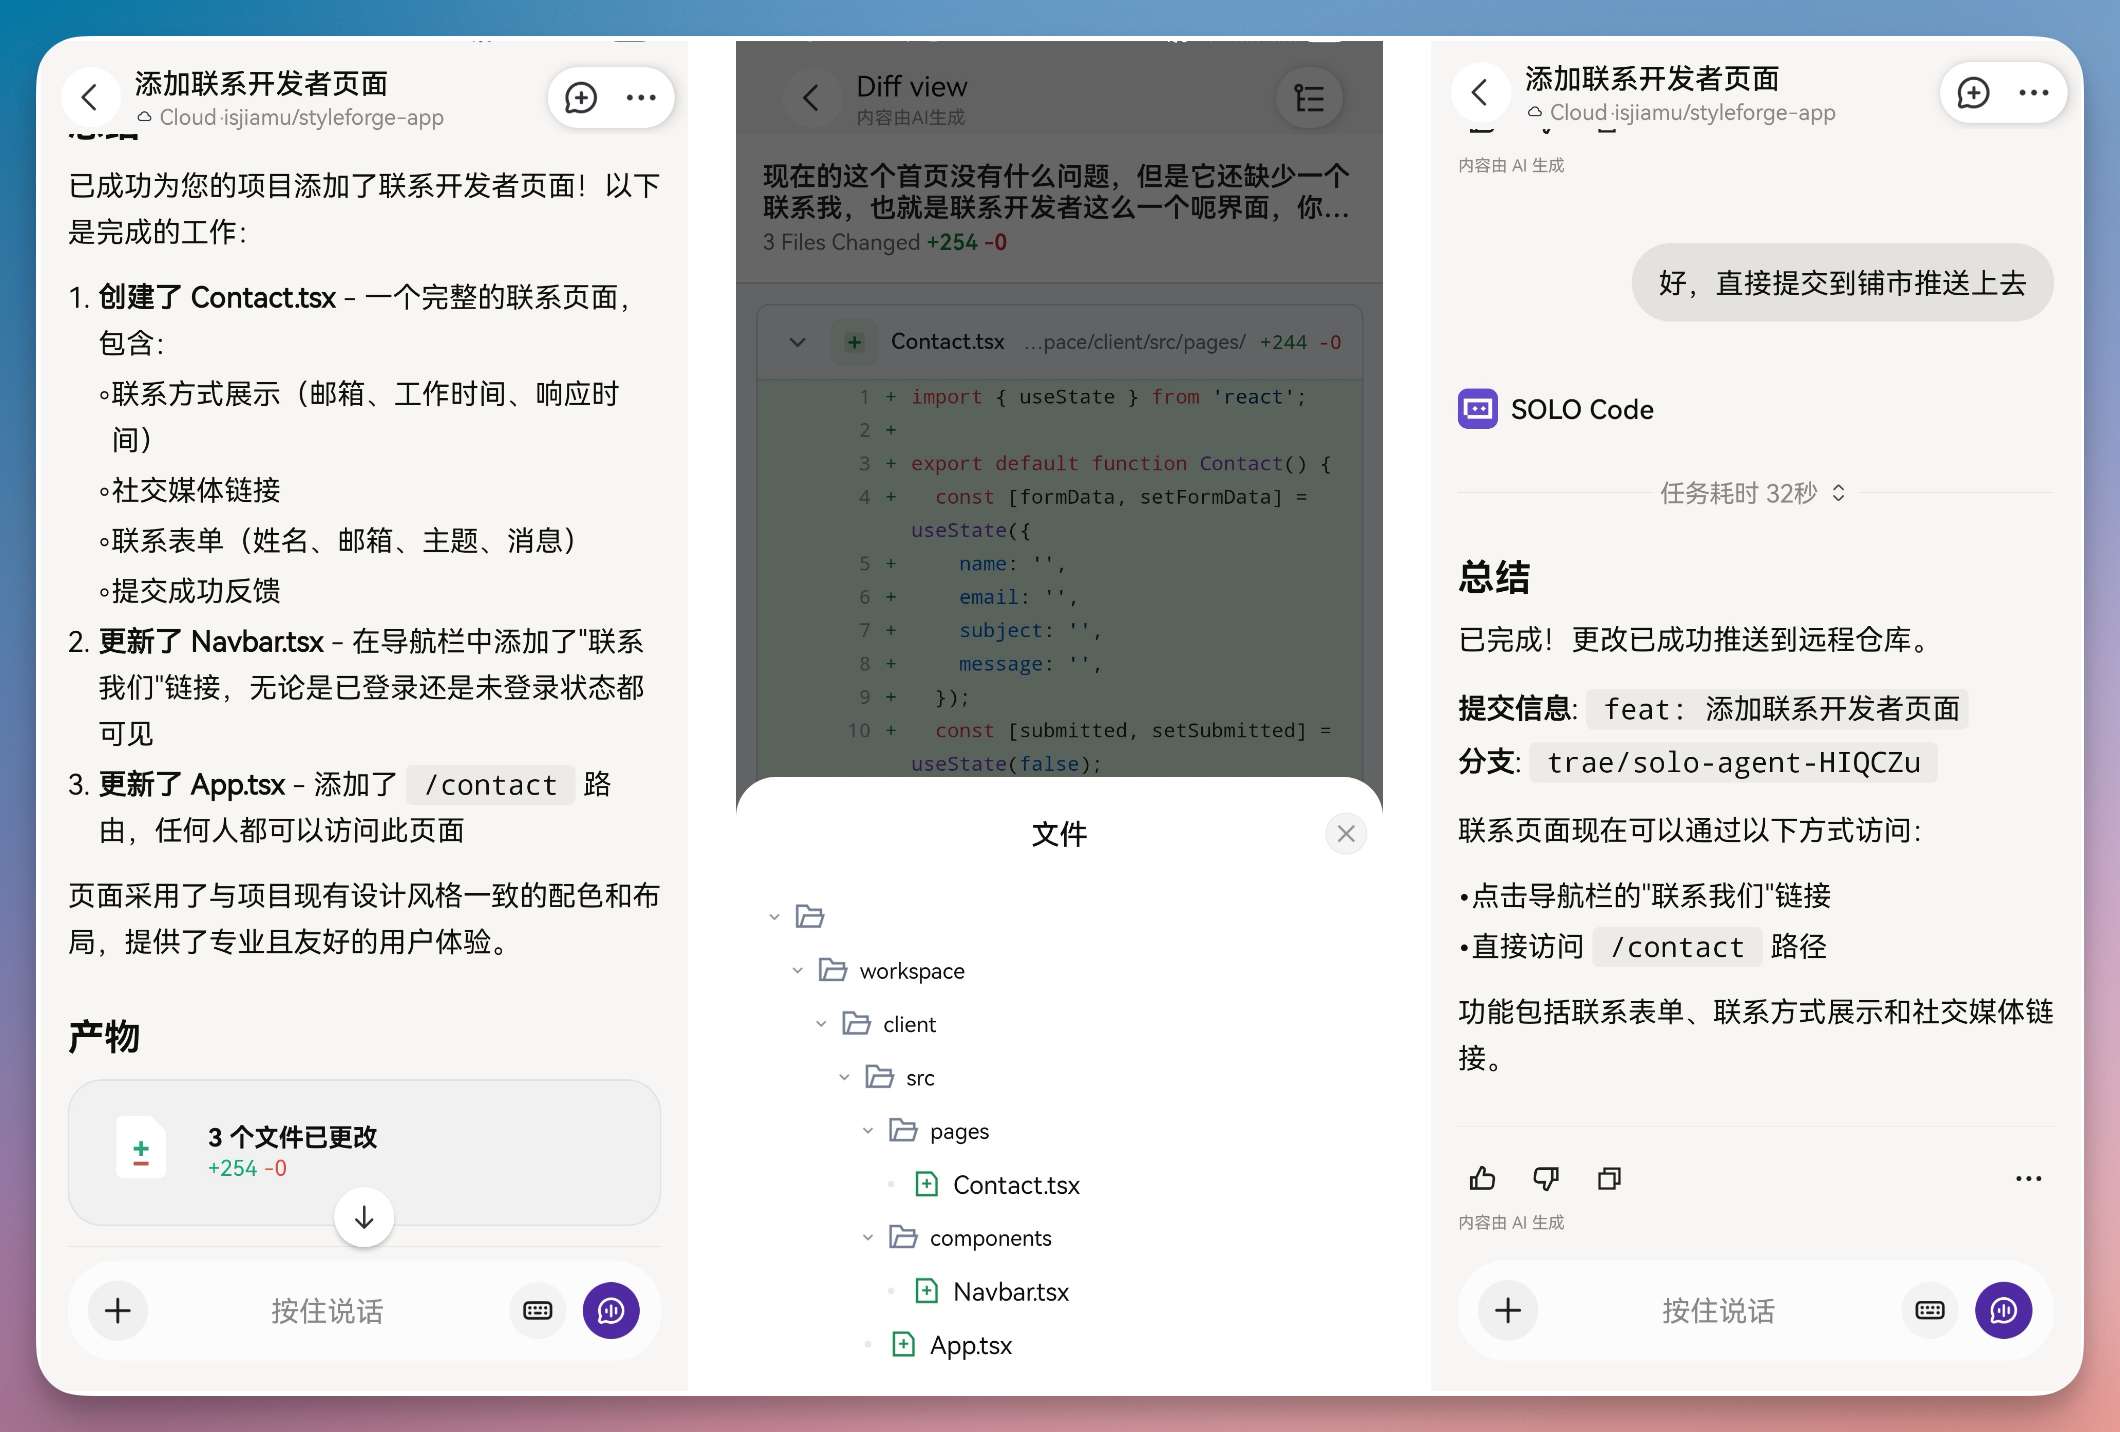
Task: Select the src folder label
Action: 920,1077
